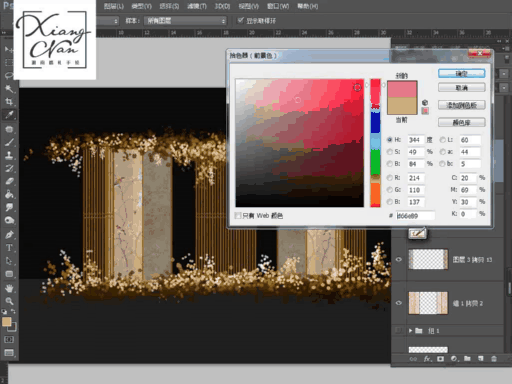Create a new group folder icon
This screenshot has height=384, width=512.
click(467, 359)
